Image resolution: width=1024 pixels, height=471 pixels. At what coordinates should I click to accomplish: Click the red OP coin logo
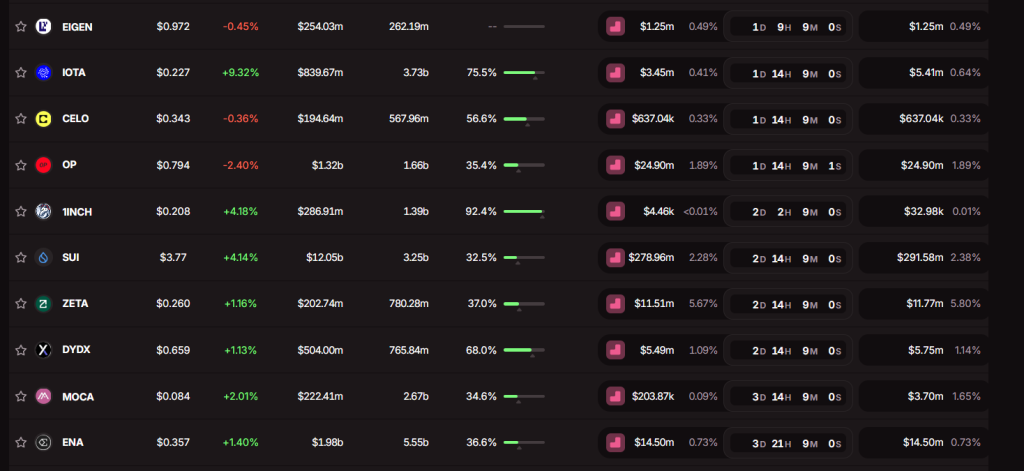tap(43, 165)
